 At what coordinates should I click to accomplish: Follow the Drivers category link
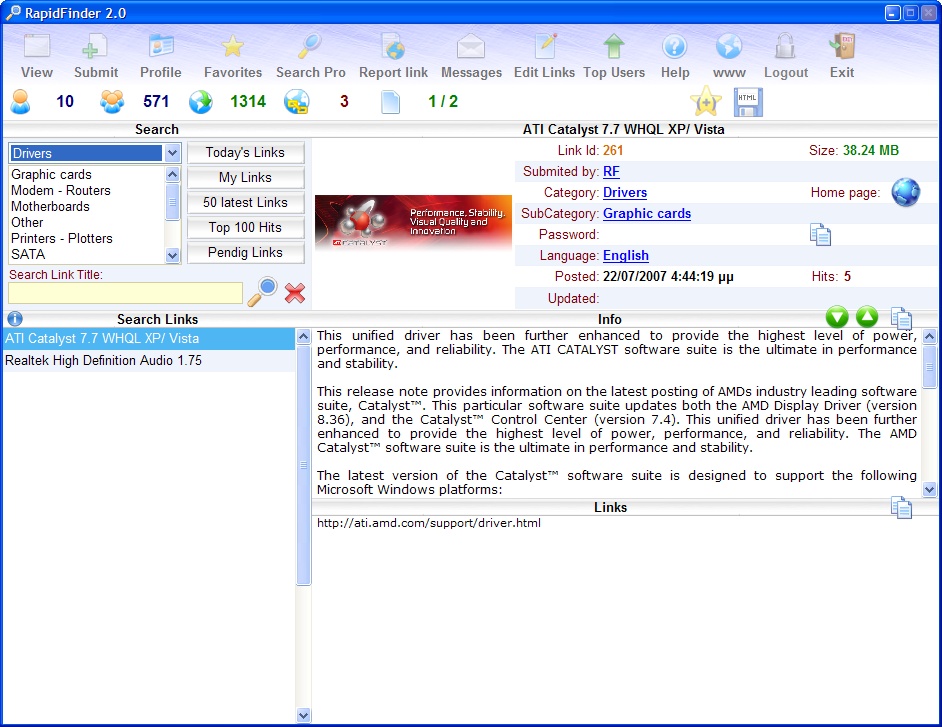[x=625, y=193]
